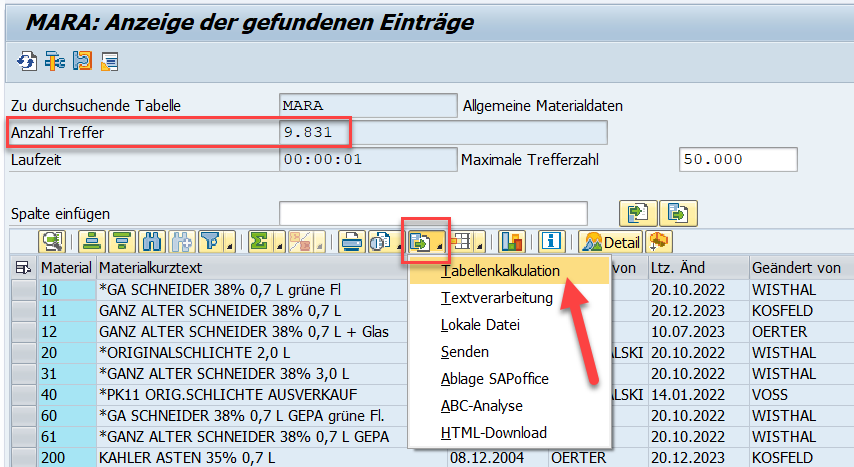Show the bar chart graphic icon

click(x=512, y=241)
